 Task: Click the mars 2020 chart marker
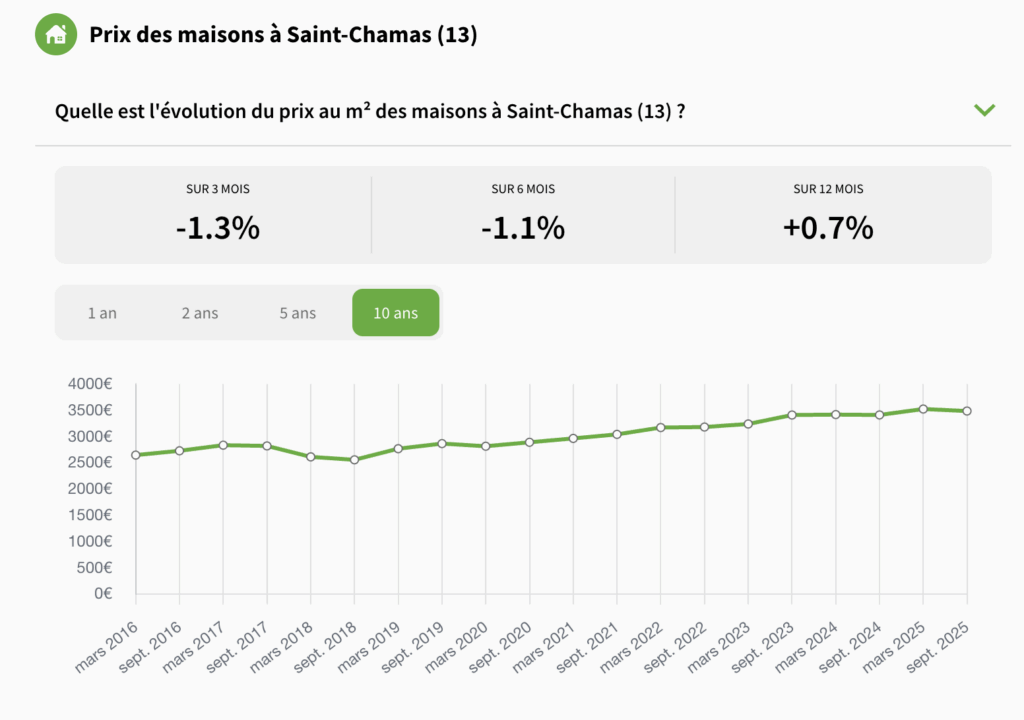[486, 446]
